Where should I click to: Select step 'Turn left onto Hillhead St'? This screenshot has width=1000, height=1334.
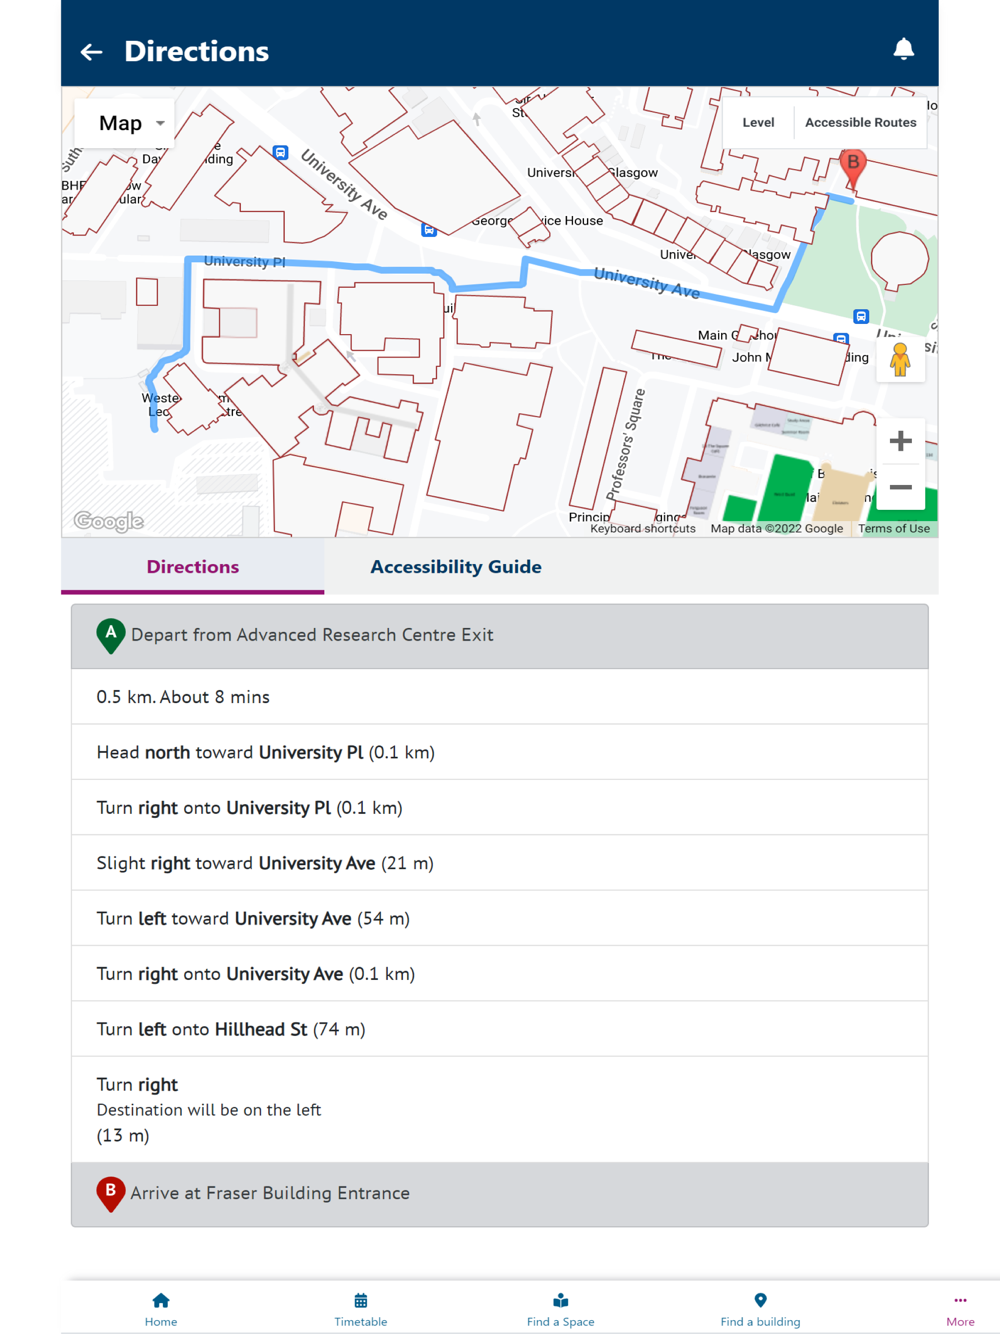tap(500, 1029)
